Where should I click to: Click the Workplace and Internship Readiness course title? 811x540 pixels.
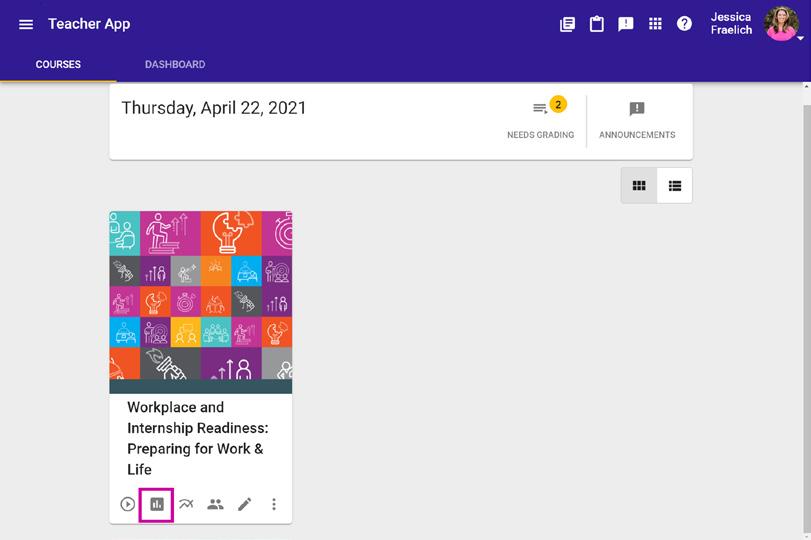click(198, 438)
